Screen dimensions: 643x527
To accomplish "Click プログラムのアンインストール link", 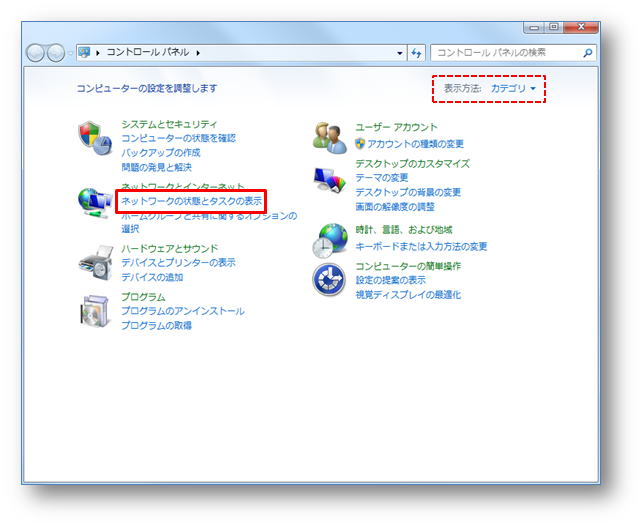I will point(182,311).
